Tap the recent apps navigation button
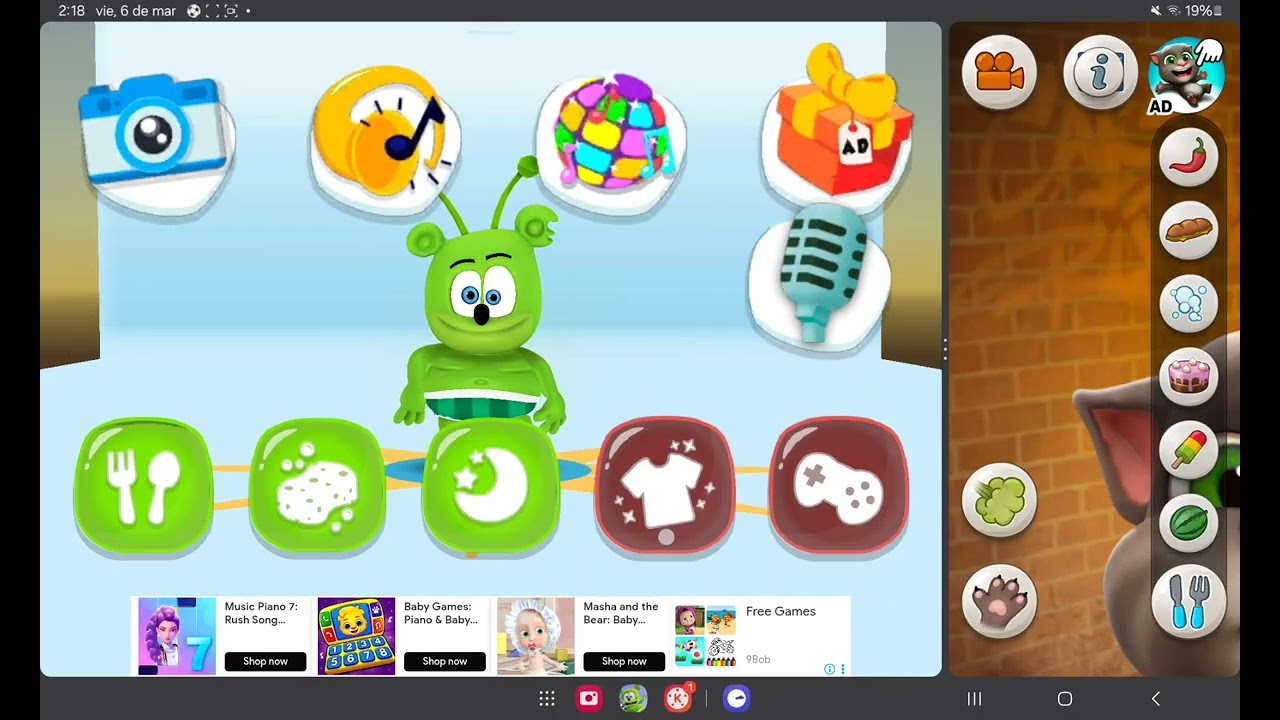The height and width of the screenshot is (720, 1280). (x=974, y=699)
